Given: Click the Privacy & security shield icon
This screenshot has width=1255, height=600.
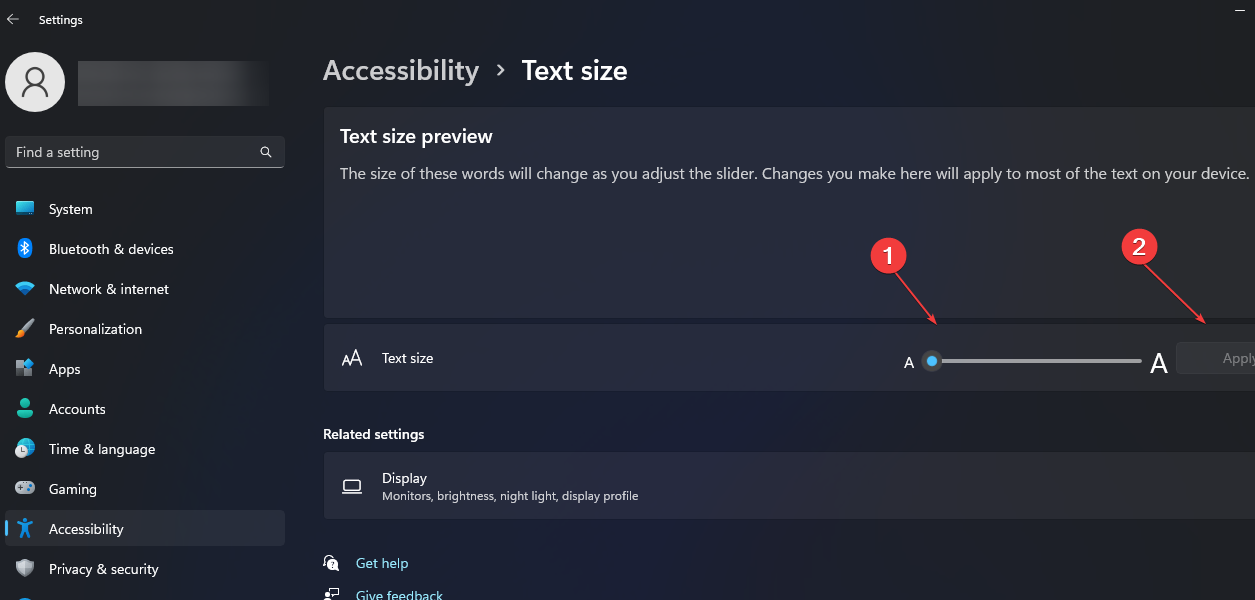Looking at the screenshot, I should pyautogui.click(x=25, y=569).
